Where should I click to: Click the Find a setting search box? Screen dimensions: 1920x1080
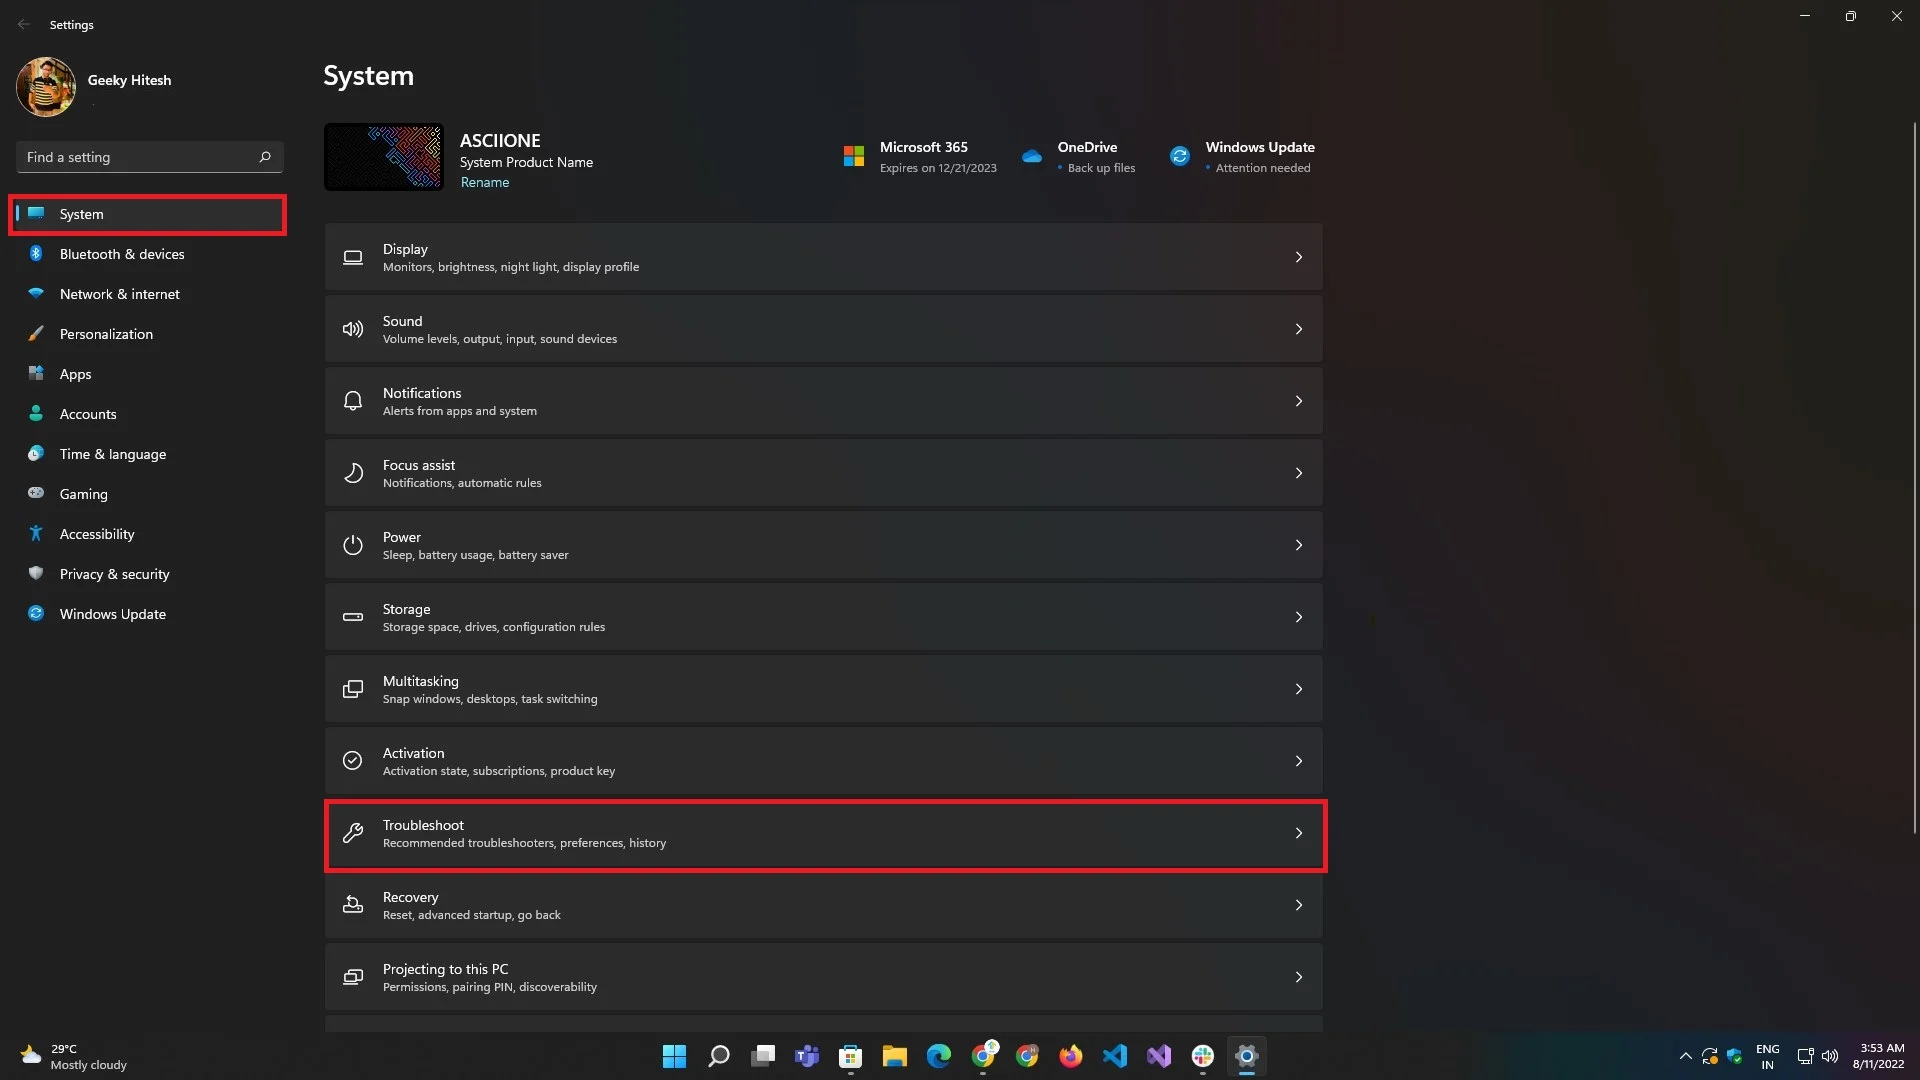click(149, 157)
